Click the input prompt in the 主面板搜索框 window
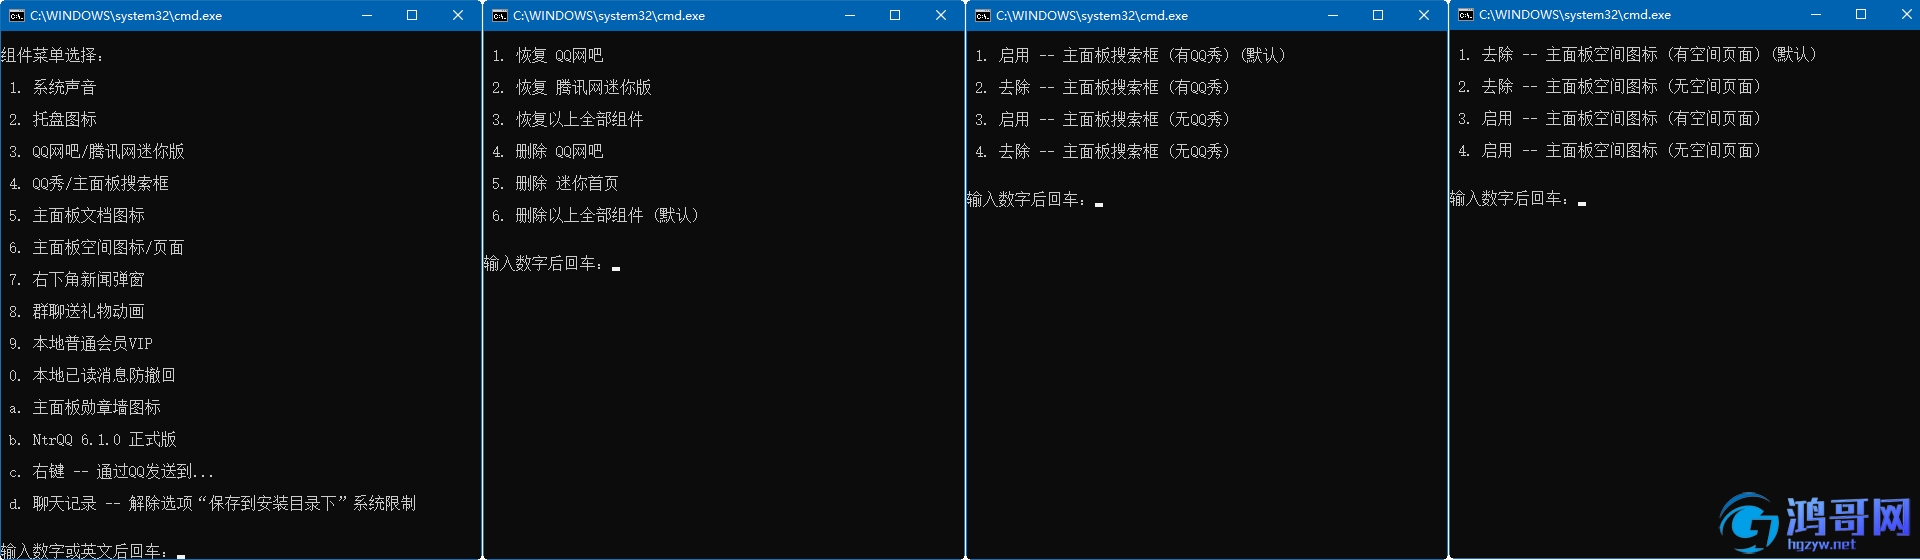The image size is (1920, 560). tap(1028, 200)
